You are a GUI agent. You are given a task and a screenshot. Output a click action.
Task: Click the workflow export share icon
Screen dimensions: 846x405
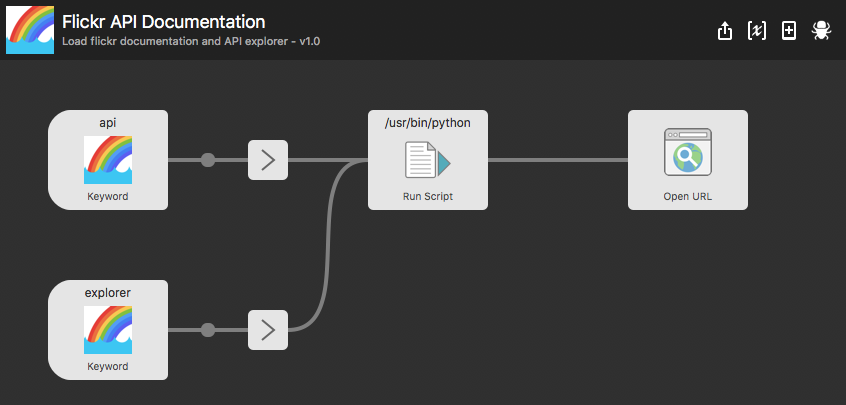725,30
